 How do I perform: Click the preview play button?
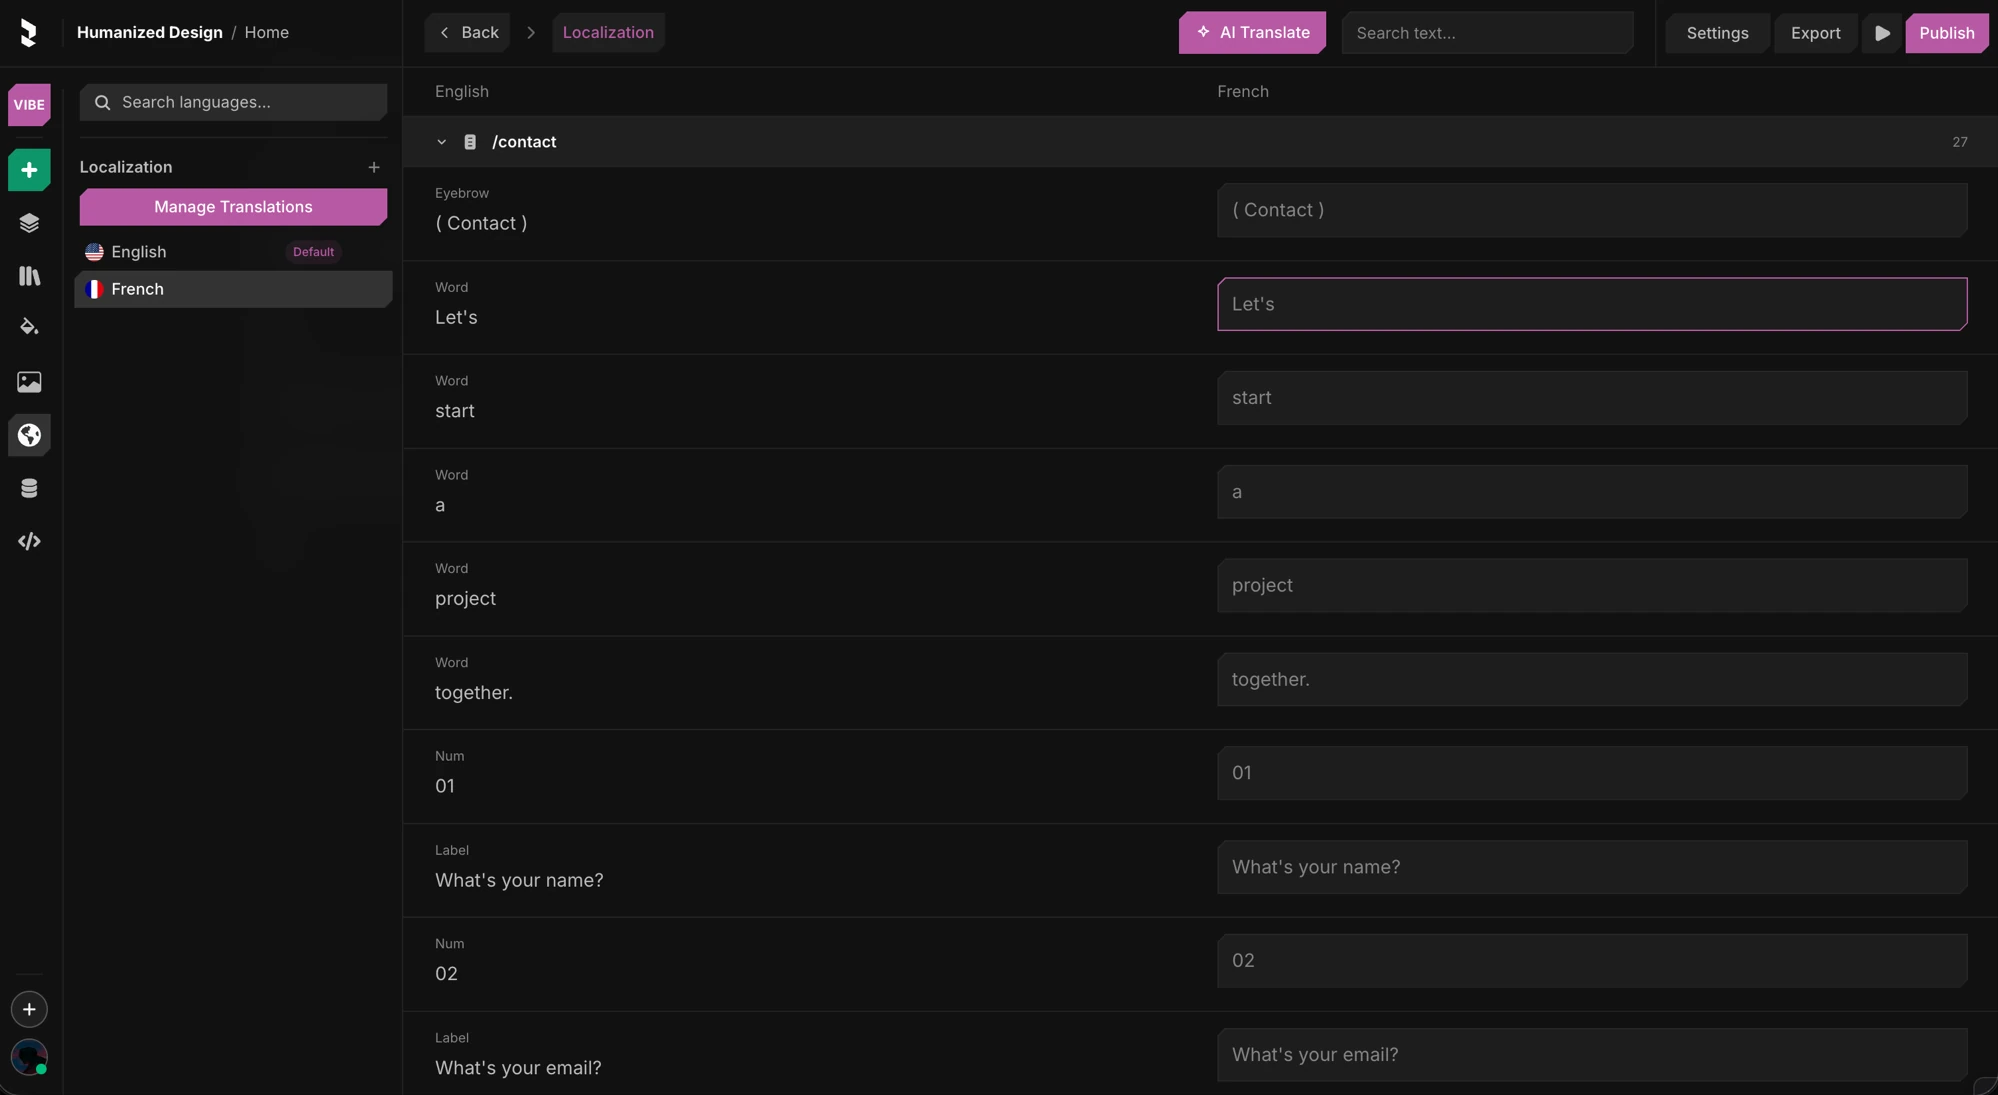click(x=1881, y=33)
